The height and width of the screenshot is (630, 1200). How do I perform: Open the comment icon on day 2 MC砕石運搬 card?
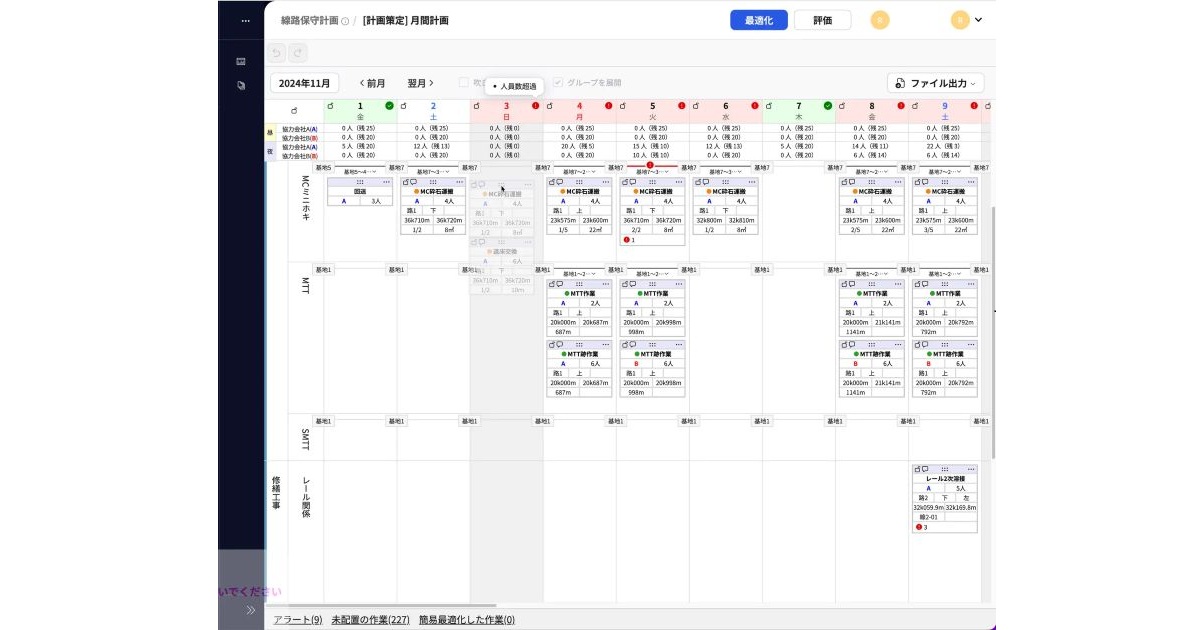click(414, 183)
